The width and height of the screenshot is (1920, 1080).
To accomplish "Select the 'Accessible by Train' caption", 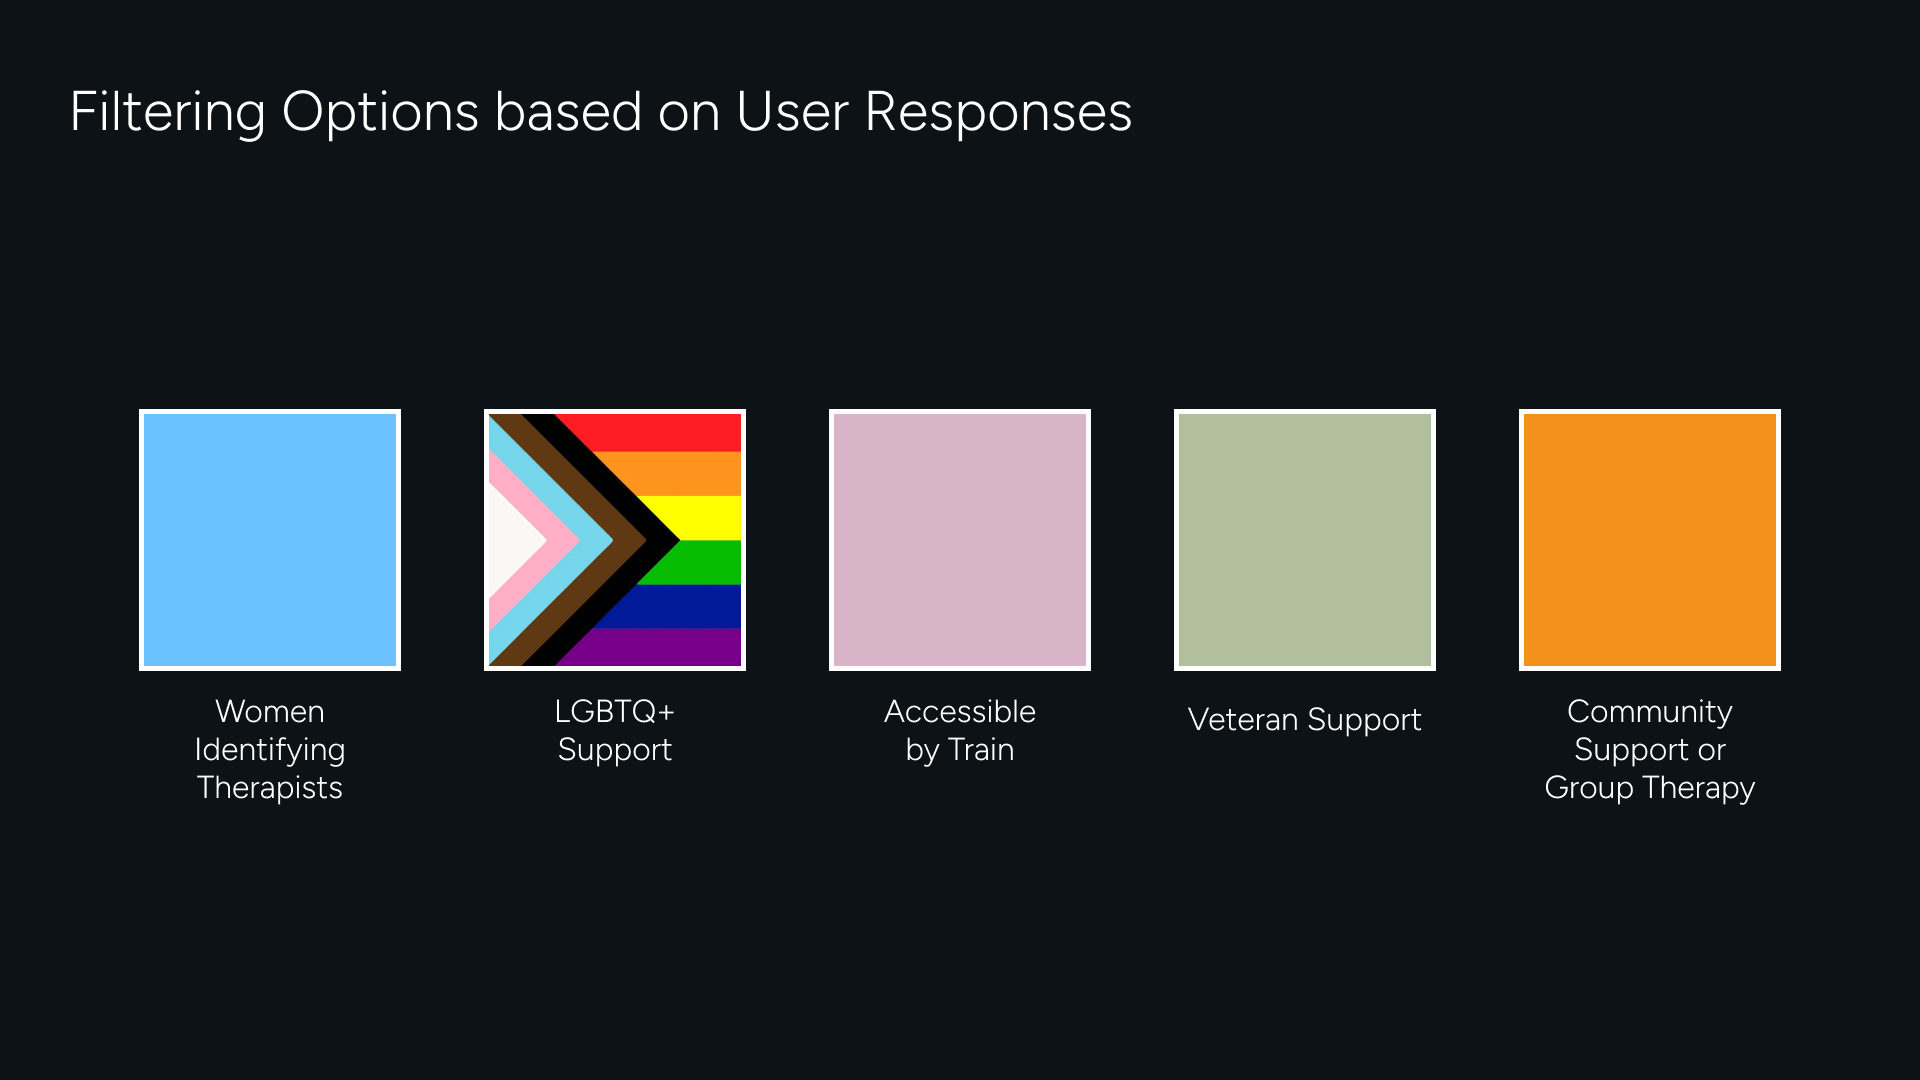I will click(960, 730).
